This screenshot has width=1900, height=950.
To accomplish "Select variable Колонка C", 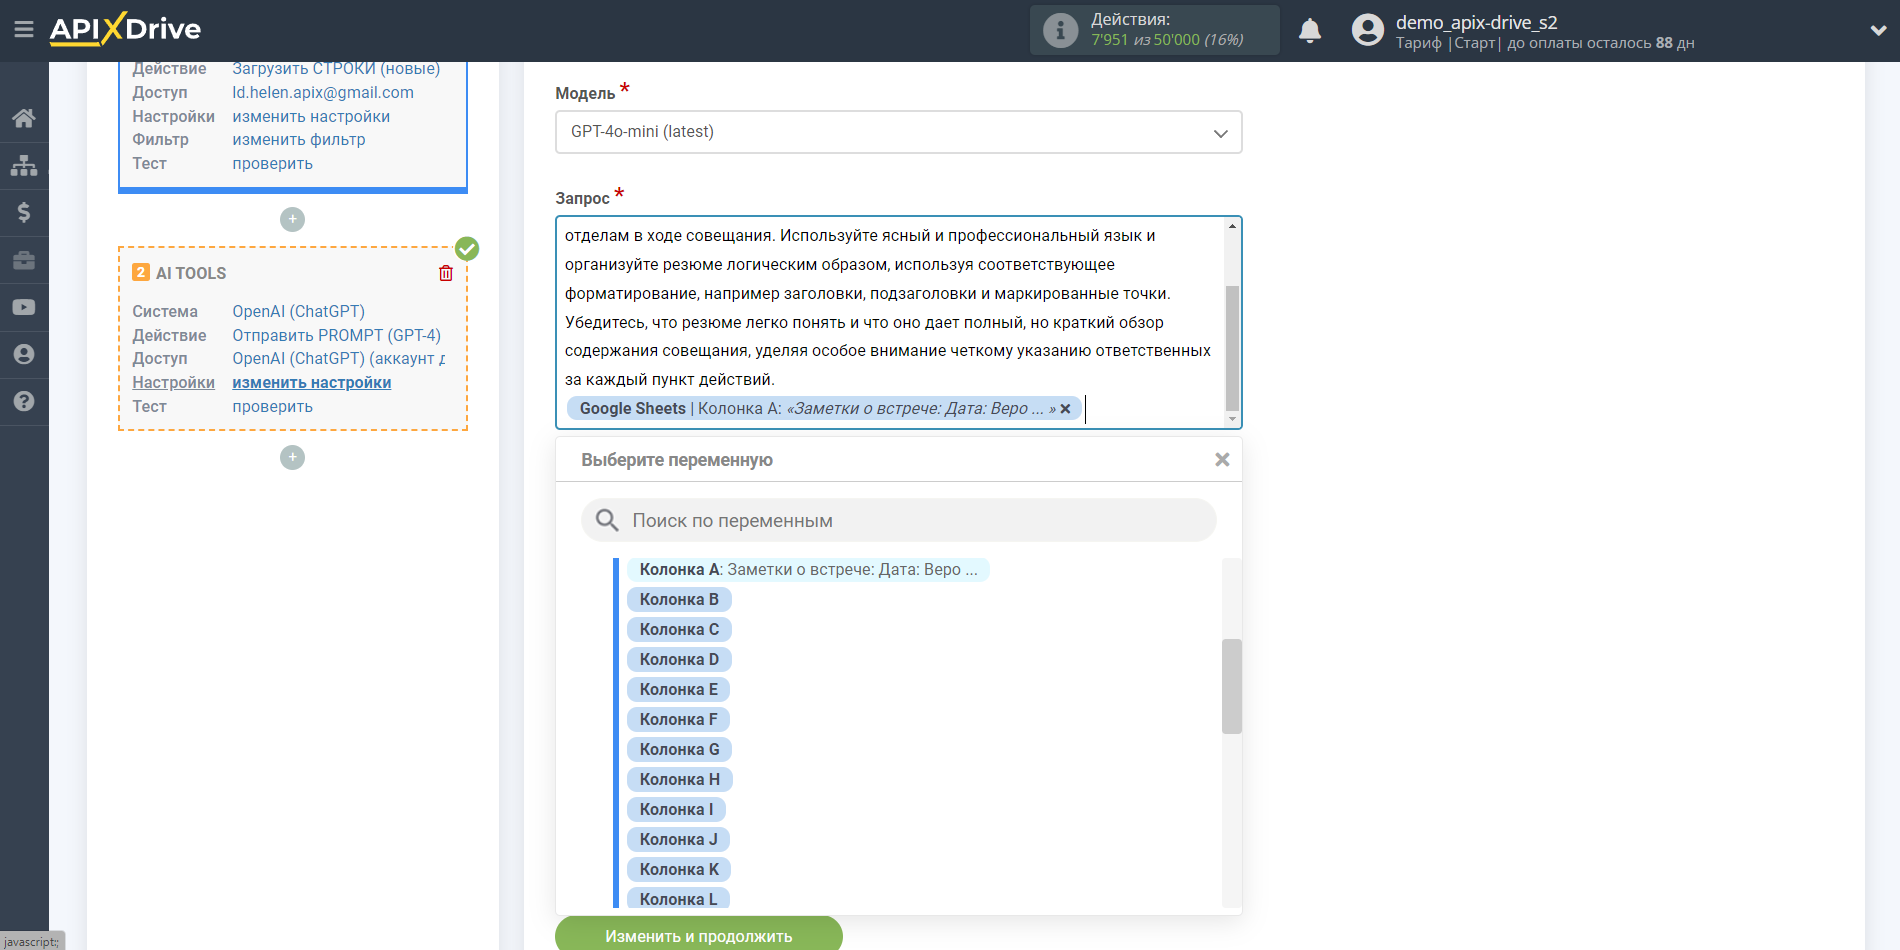I will point(679,629).
